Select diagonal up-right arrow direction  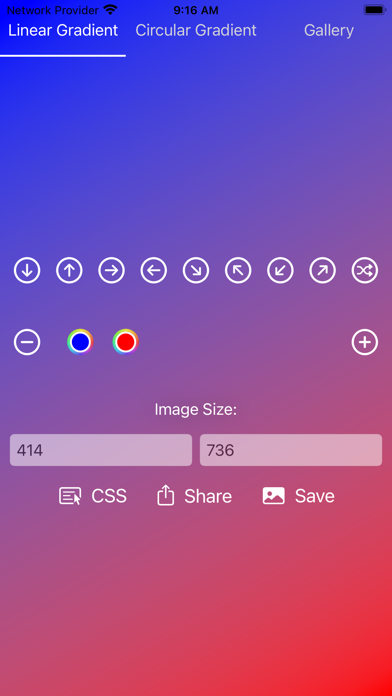[x=322, y=270]
